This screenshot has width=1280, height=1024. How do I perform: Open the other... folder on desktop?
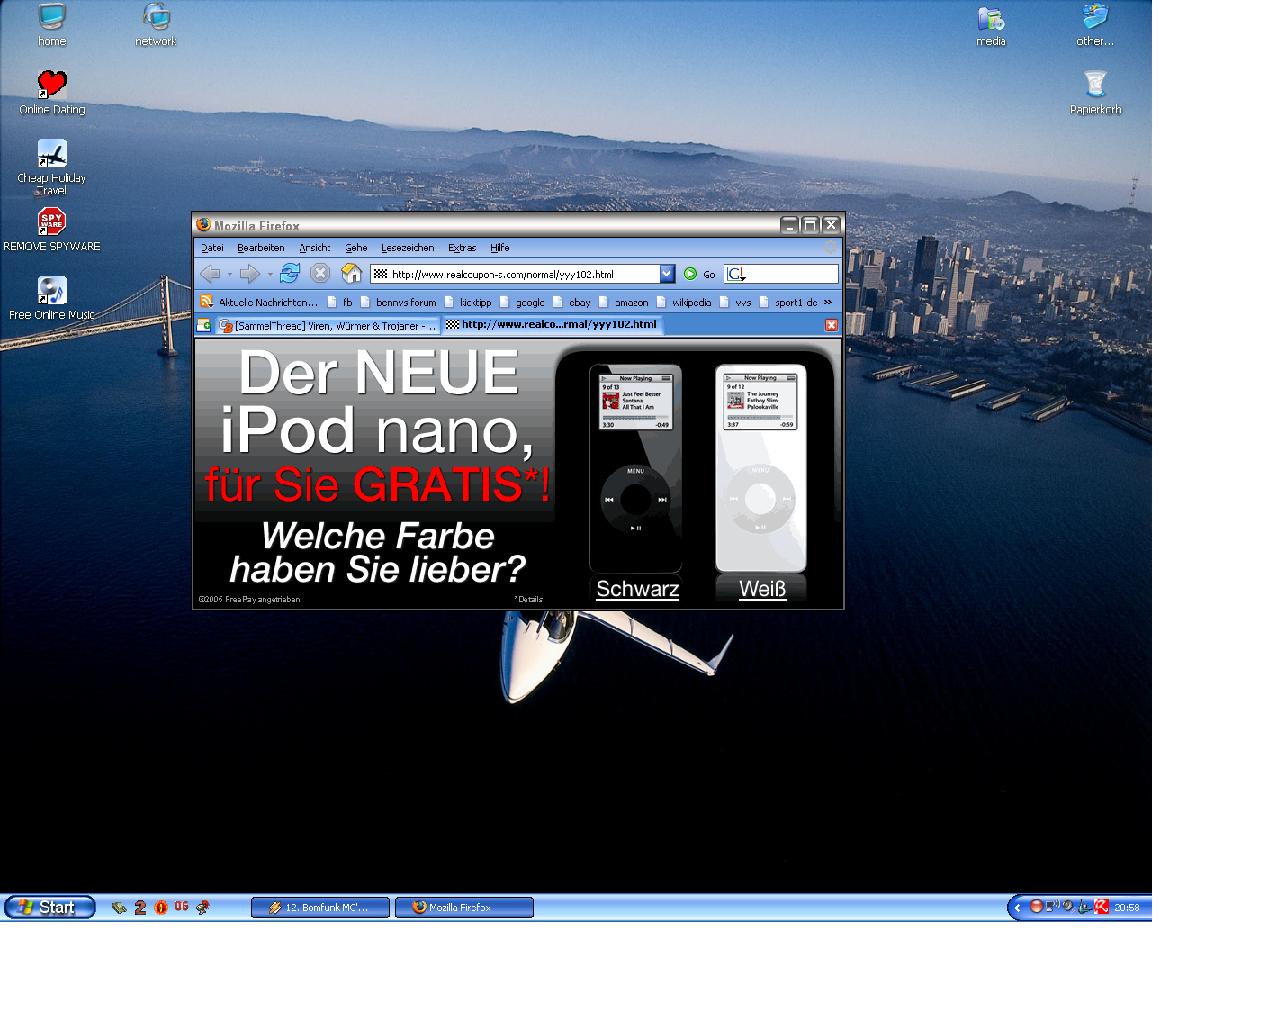[x=1095, y=25]
